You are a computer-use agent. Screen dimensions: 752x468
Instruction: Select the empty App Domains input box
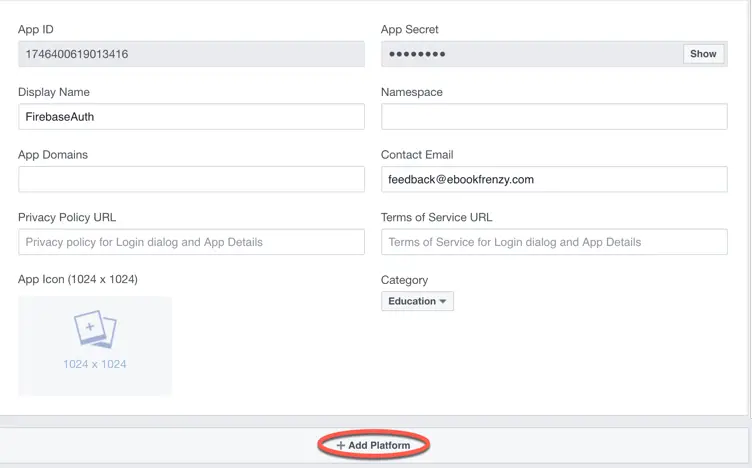(x=191, y=179)
